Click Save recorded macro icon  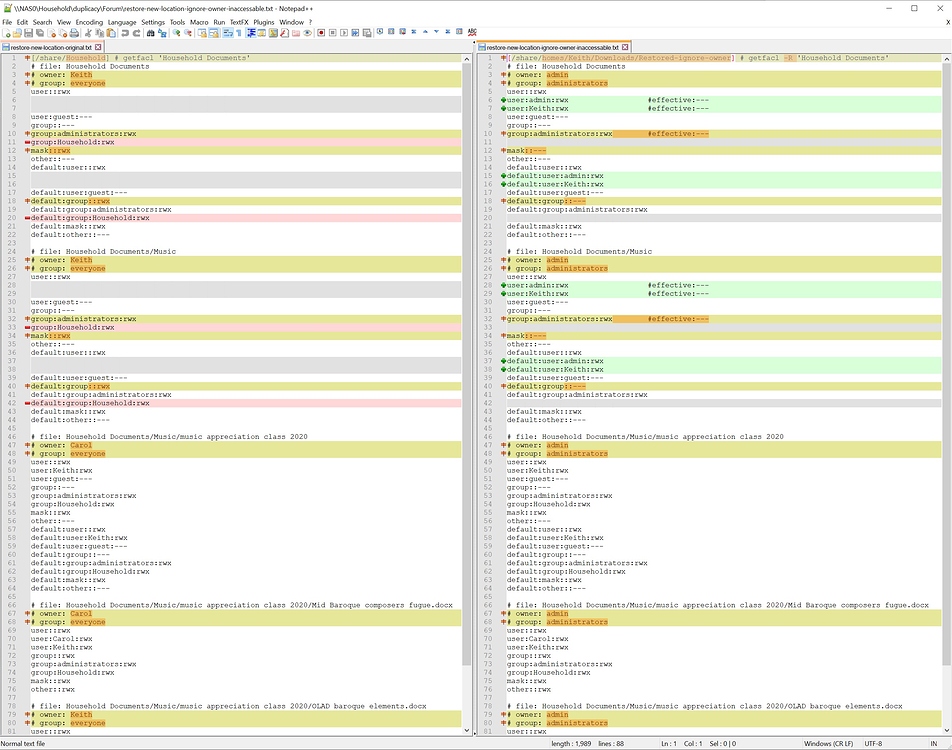367,33
